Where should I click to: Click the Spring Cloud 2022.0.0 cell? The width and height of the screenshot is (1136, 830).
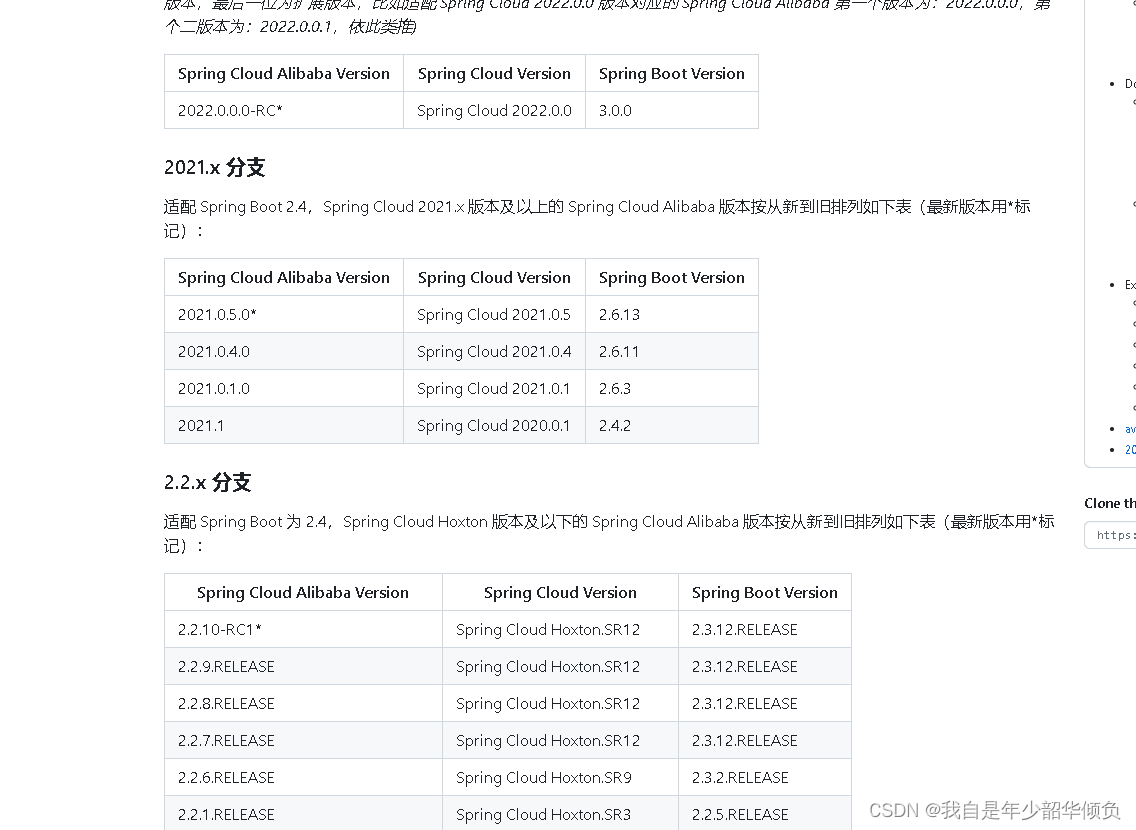tap(494, 111)
